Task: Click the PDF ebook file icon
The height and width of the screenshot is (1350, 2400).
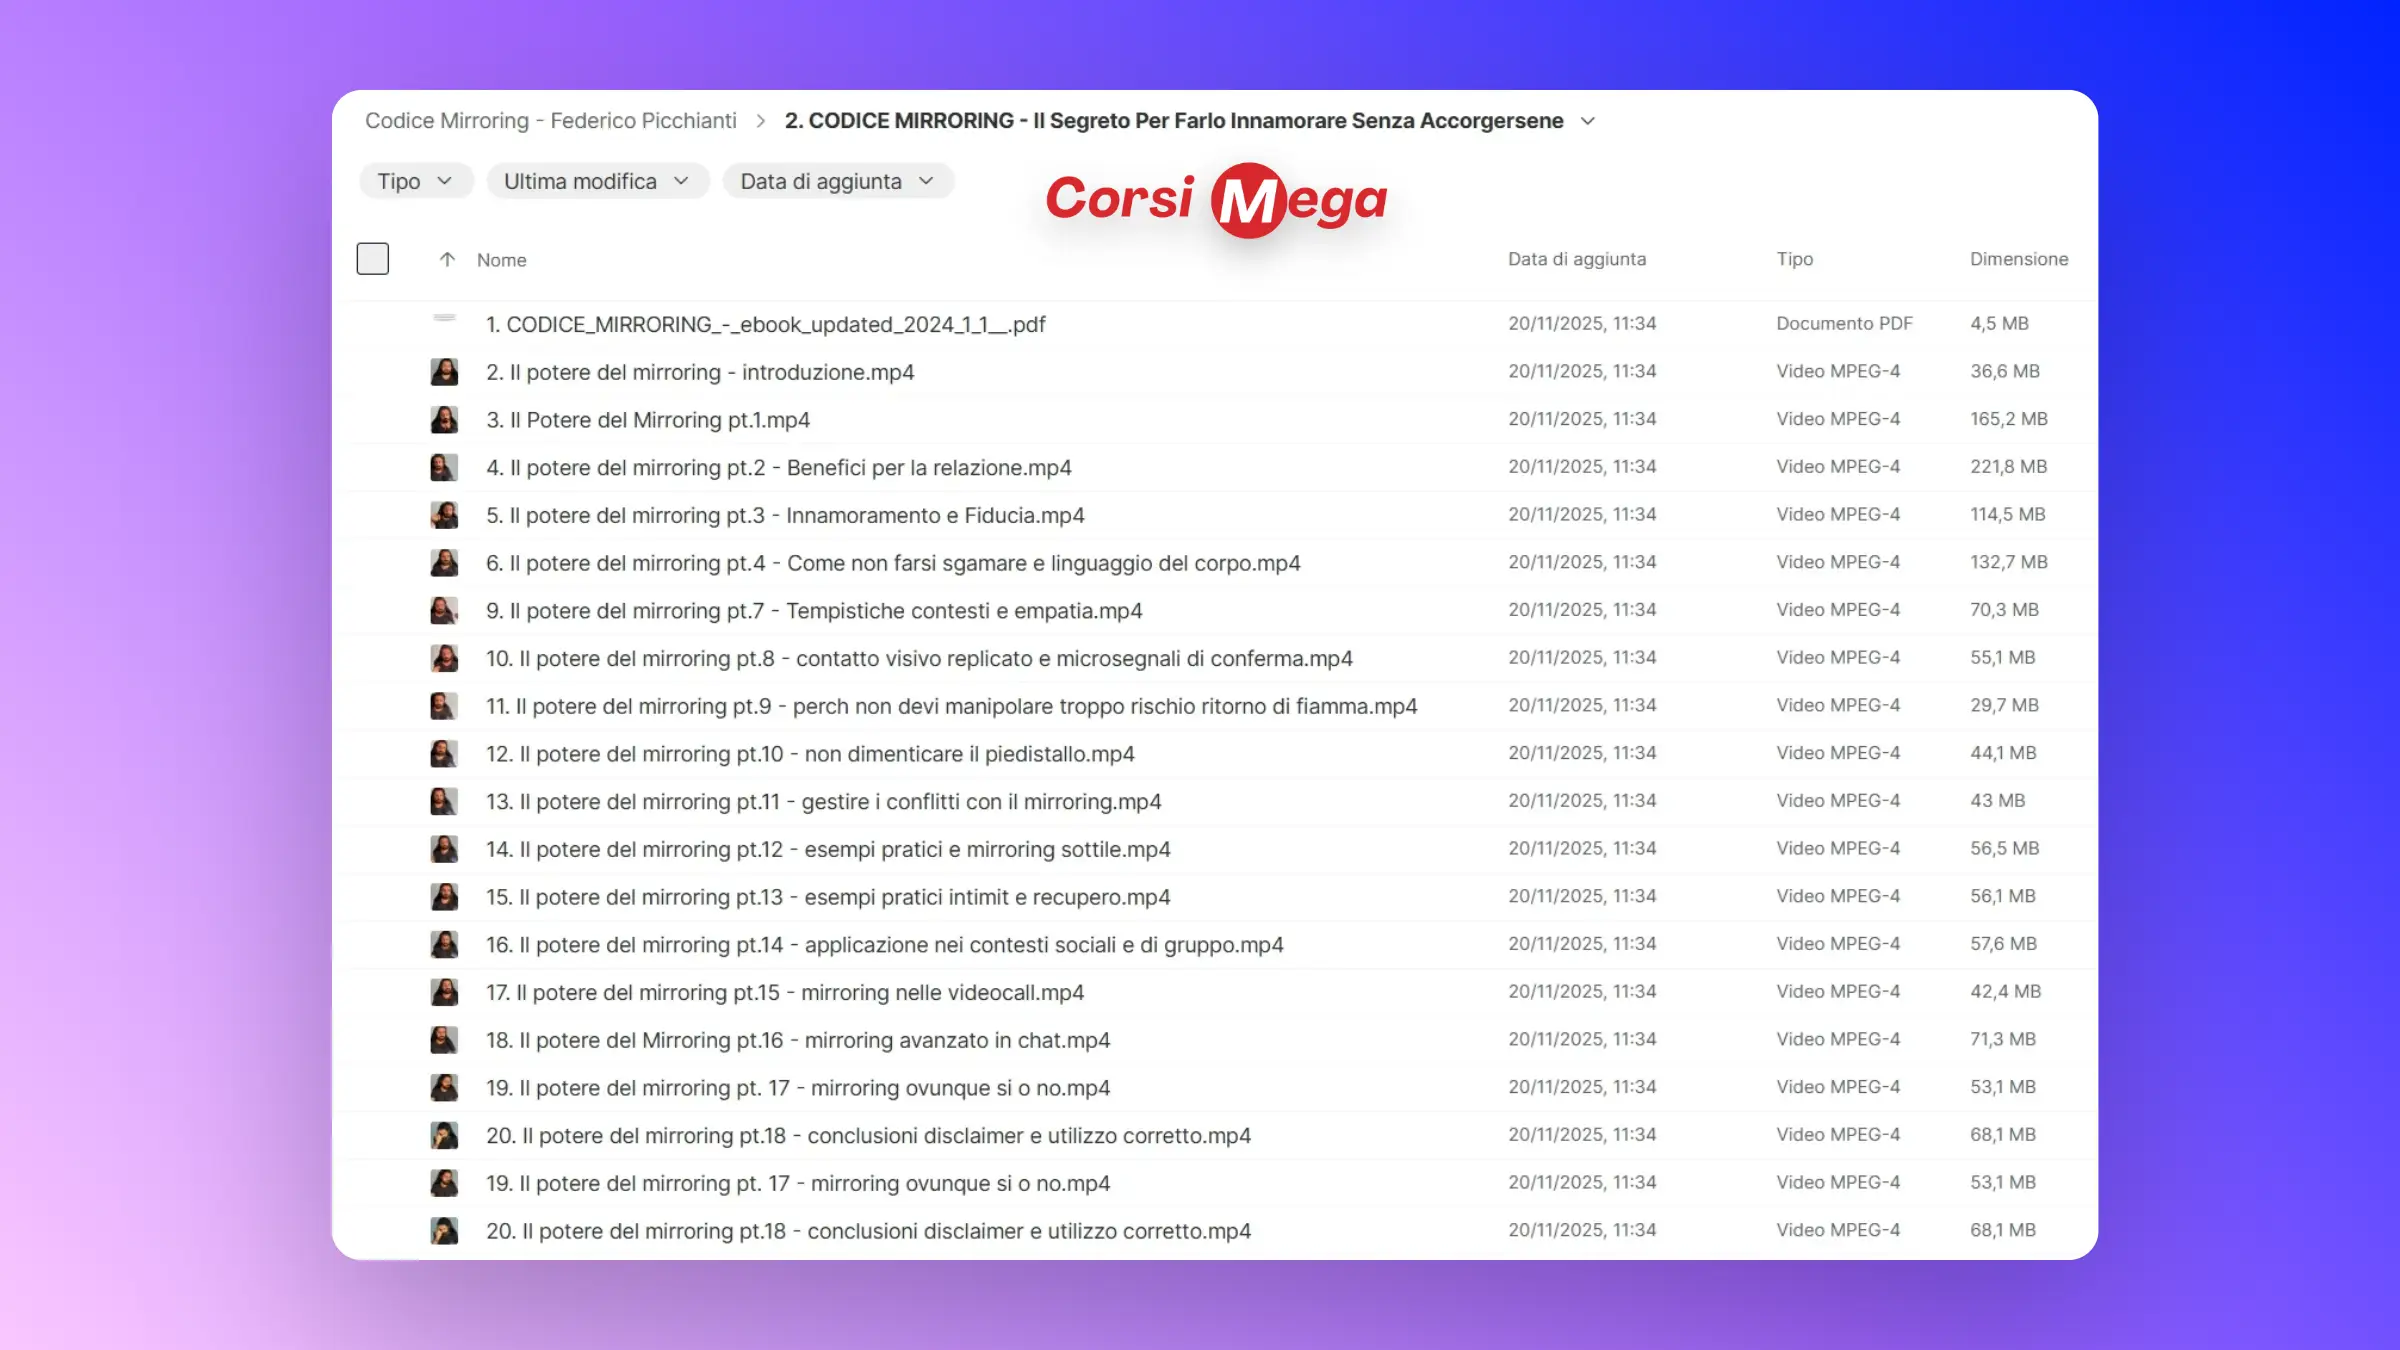Action: tap(444, 320)
